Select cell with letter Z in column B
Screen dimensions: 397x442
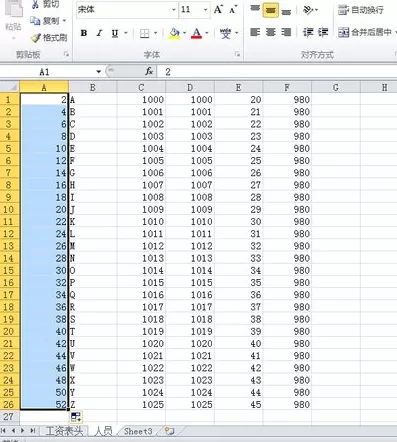coord(93,404)
